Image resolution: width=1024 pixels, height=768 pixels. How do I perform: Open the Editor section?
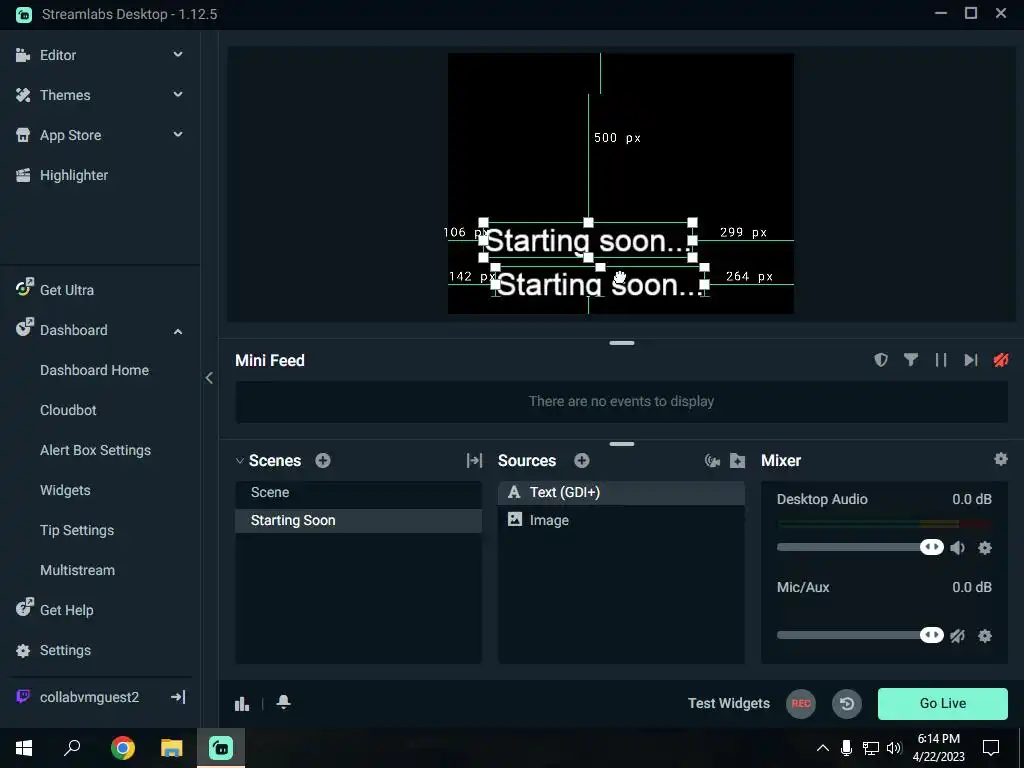click(x=57, y=56)
